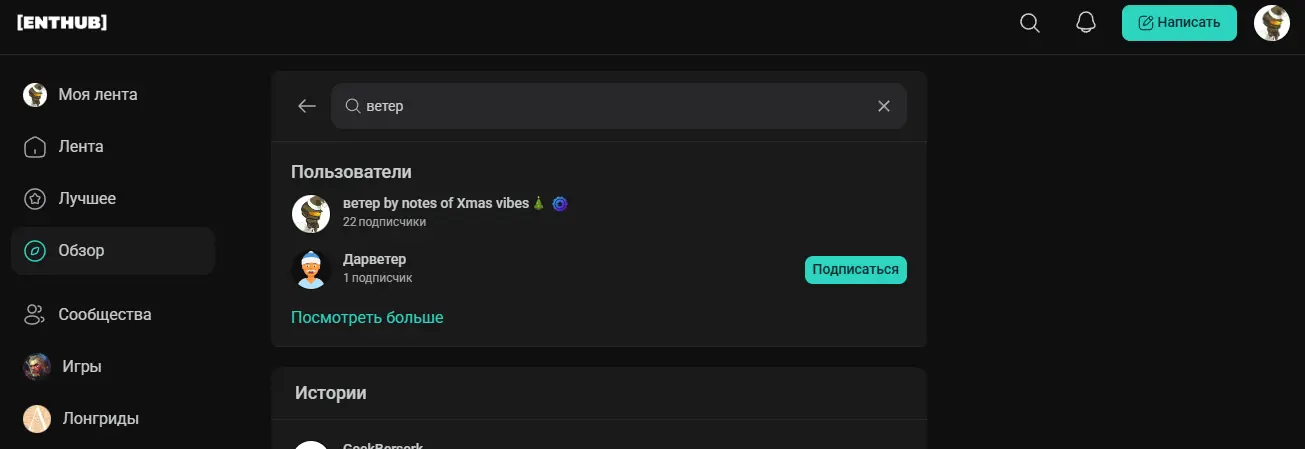1305x449 pixels.
Task: Open user ветер by notes of Xmas vibes
Action: pos(435,204)
